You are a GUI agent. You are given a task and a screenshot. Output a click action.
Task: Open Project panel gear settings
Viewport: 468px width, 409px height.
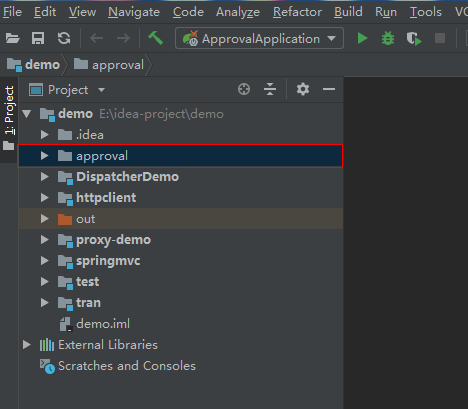click(303, 89)
